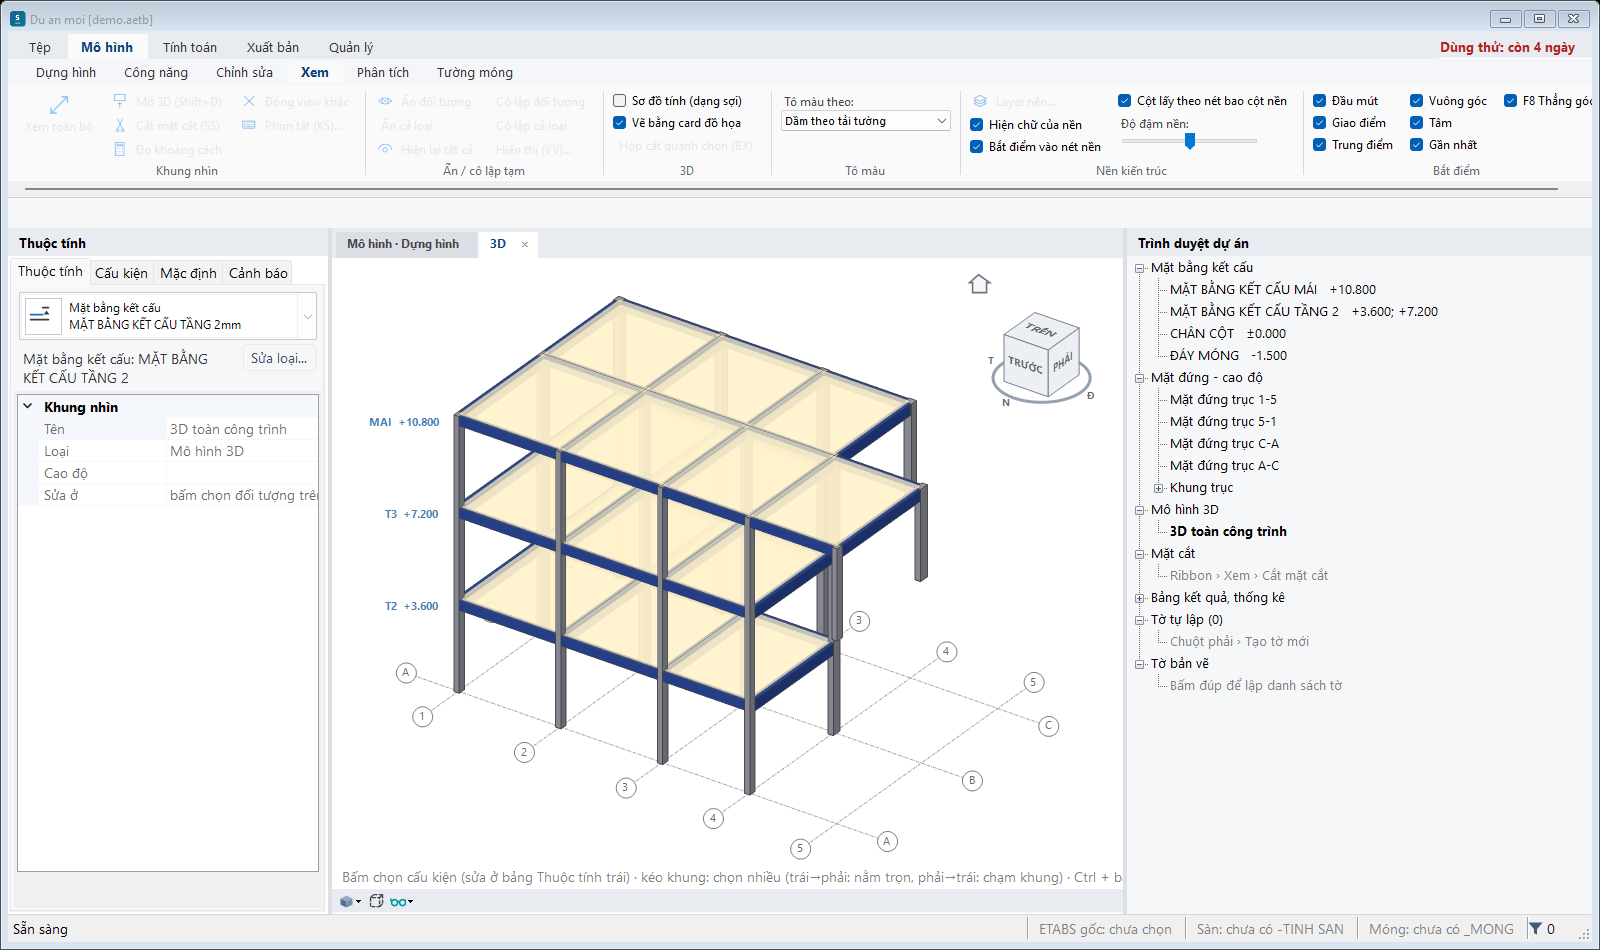Click the Ẩn đối tượng eye icon

(x=385, y=101)
